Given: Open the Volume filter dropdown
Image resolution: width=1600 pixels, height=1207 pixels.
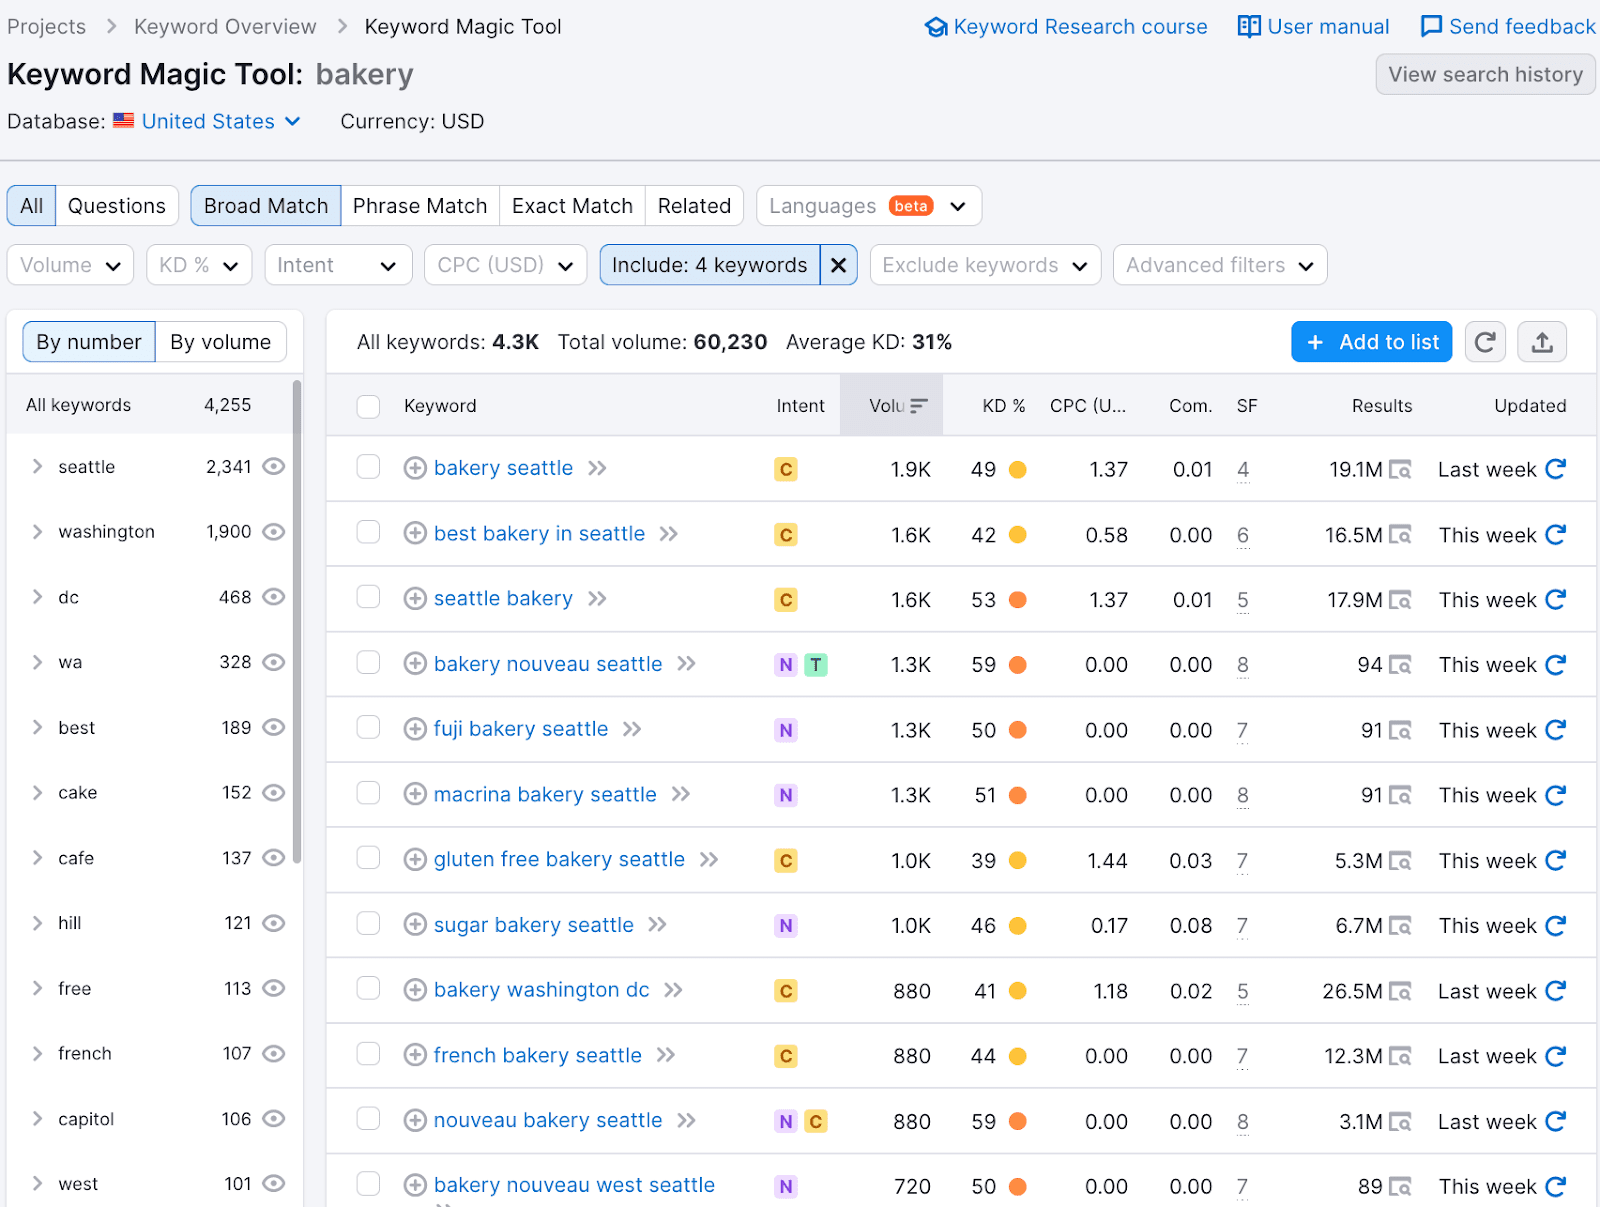Looking at the screenshot, I should pos(70,265).
